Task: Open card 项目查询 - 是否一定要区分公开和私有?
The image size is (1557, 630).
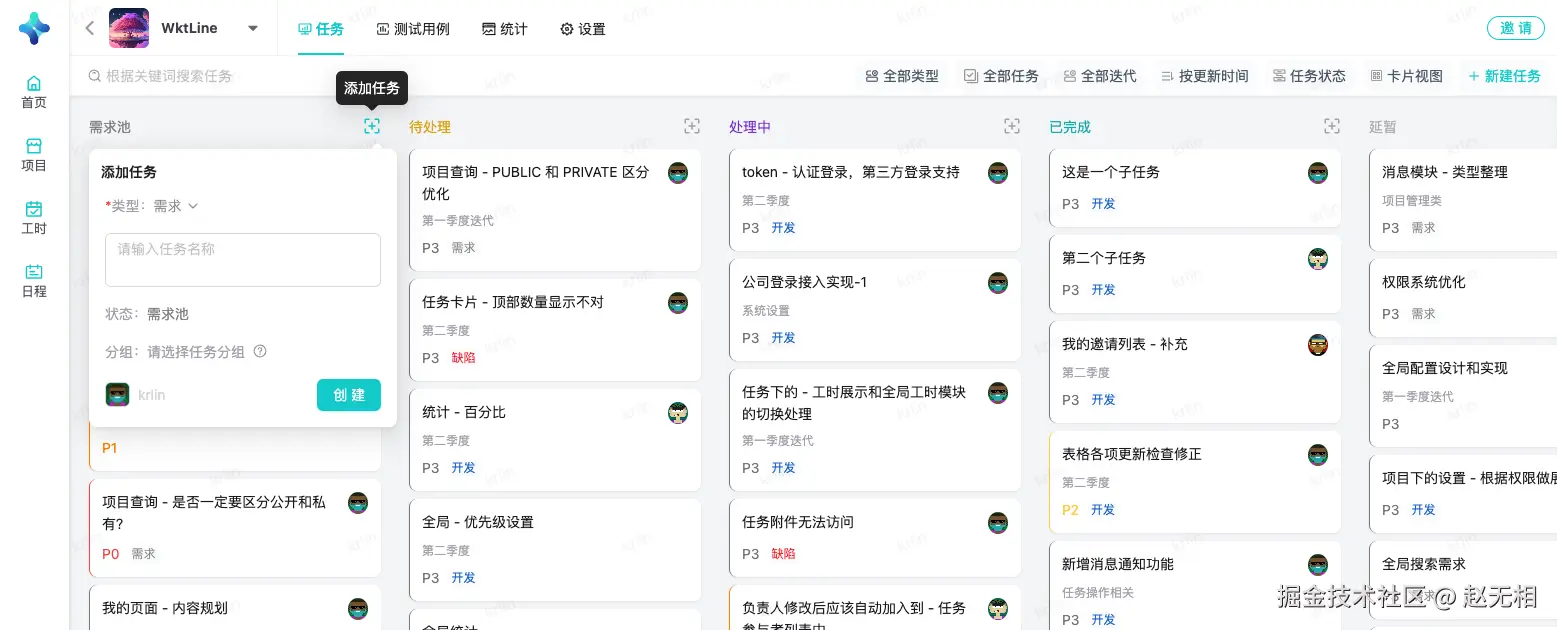Action: pos(235,528)
